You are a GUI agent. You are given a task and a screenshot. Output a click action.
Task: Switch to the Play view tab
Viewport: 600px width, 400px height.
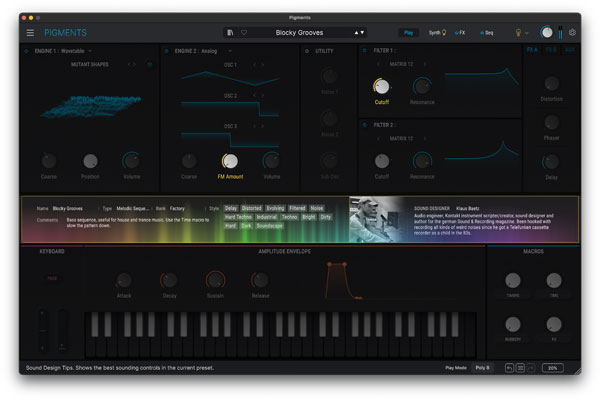pyautogui.click(x=409, y=33)
